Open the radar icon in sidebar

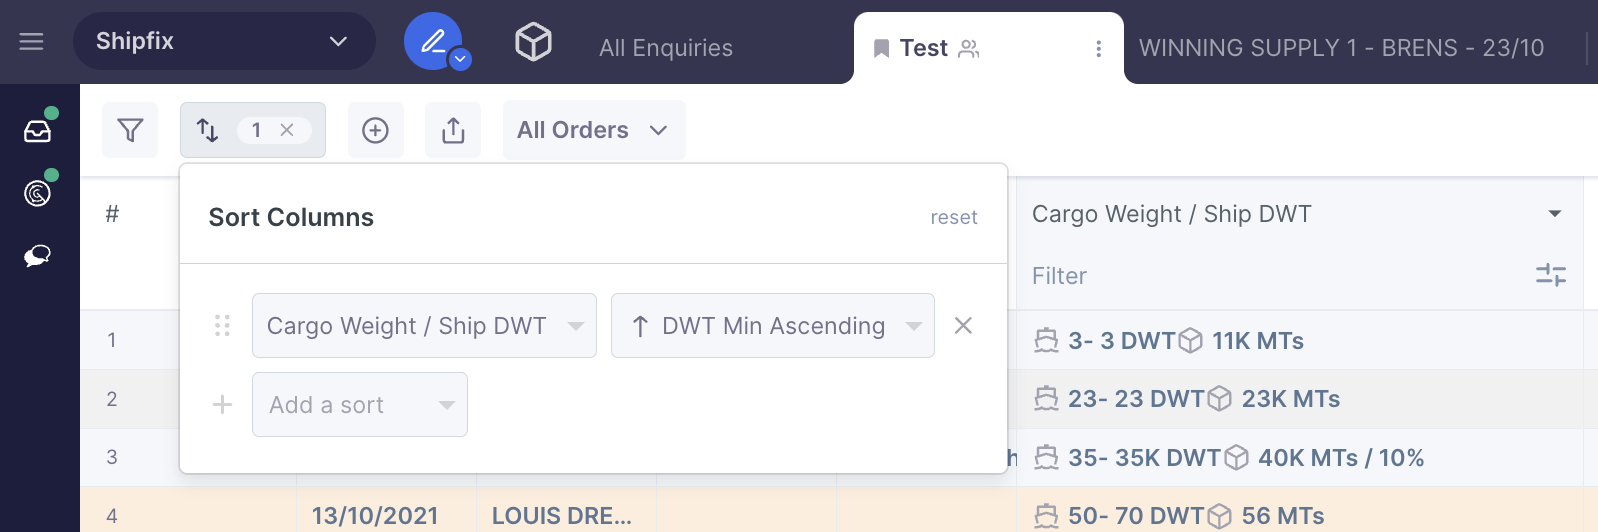(38, 193)
